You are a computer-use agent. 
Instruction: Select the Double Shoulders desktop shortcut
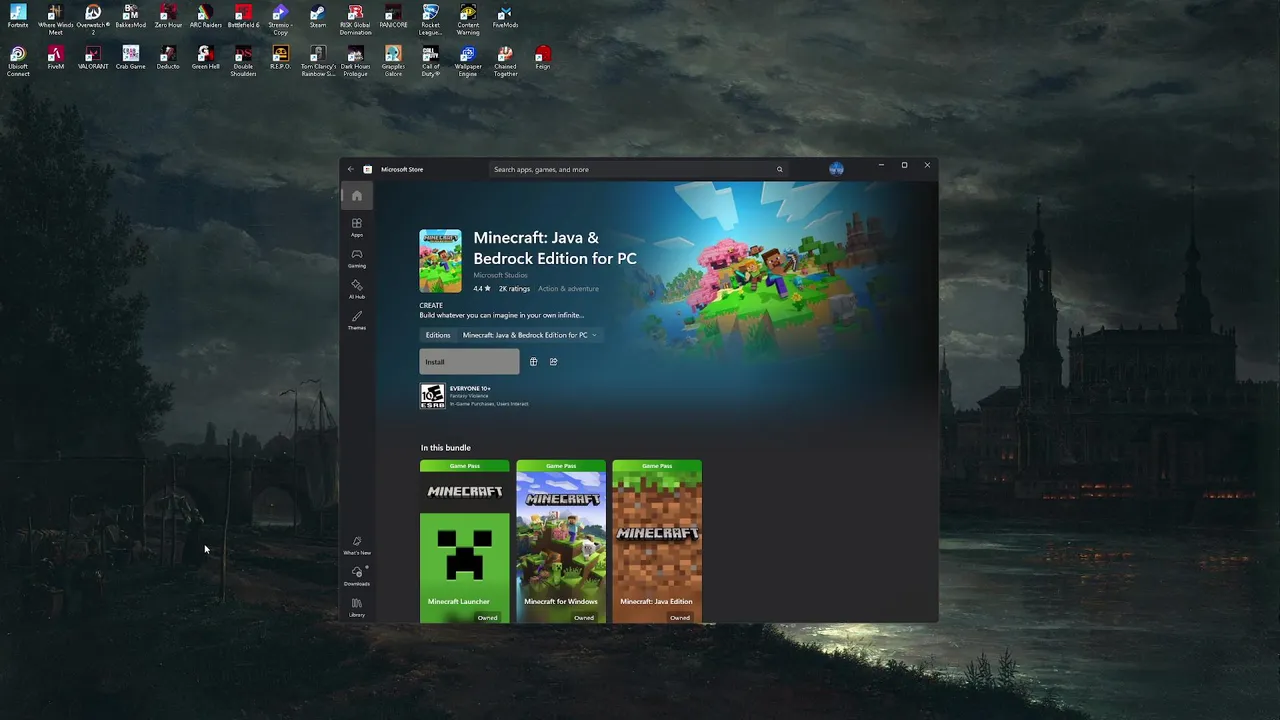243,61
